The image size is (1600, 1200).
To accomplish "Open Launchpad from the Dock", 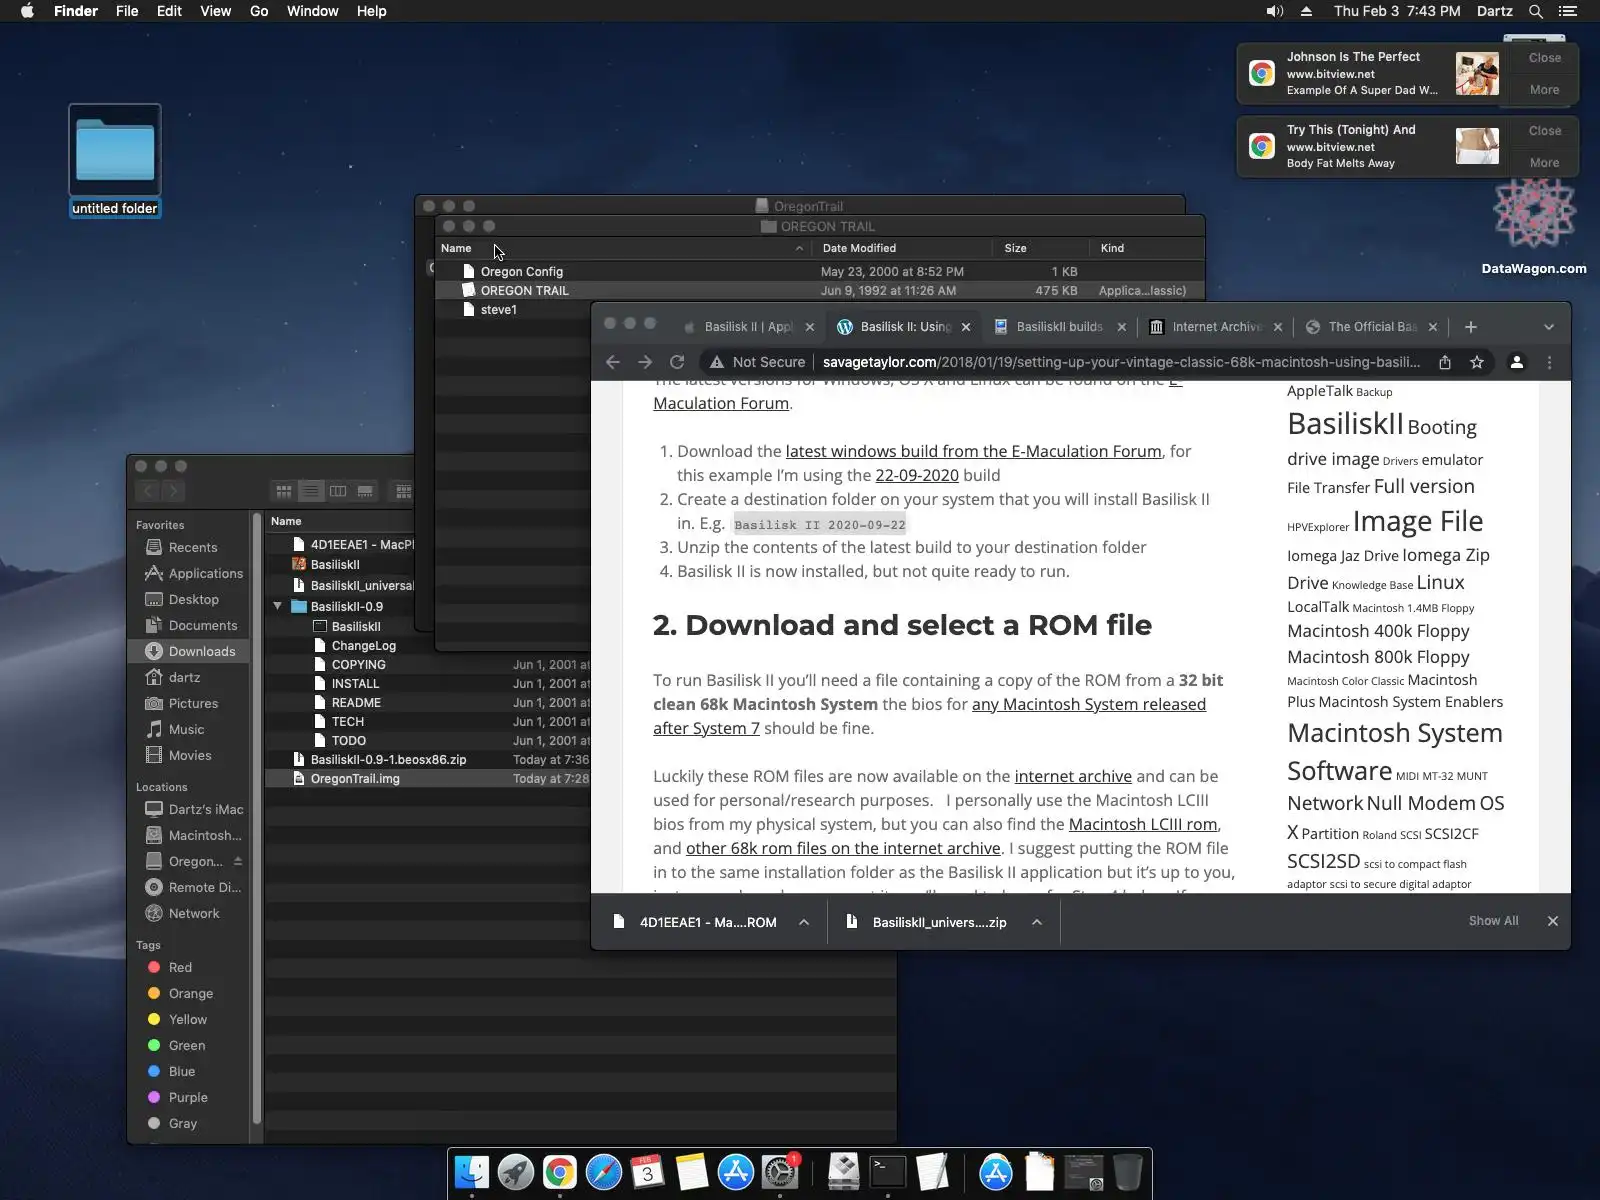I will [x=516, y=1172].
